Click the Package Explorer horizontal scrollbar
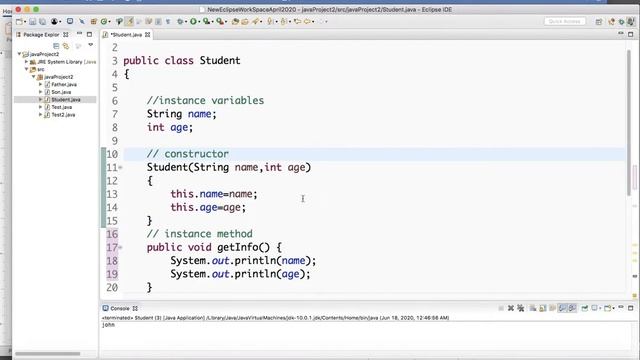This screenshot has height=360, width=640. [x=47, y=353]
